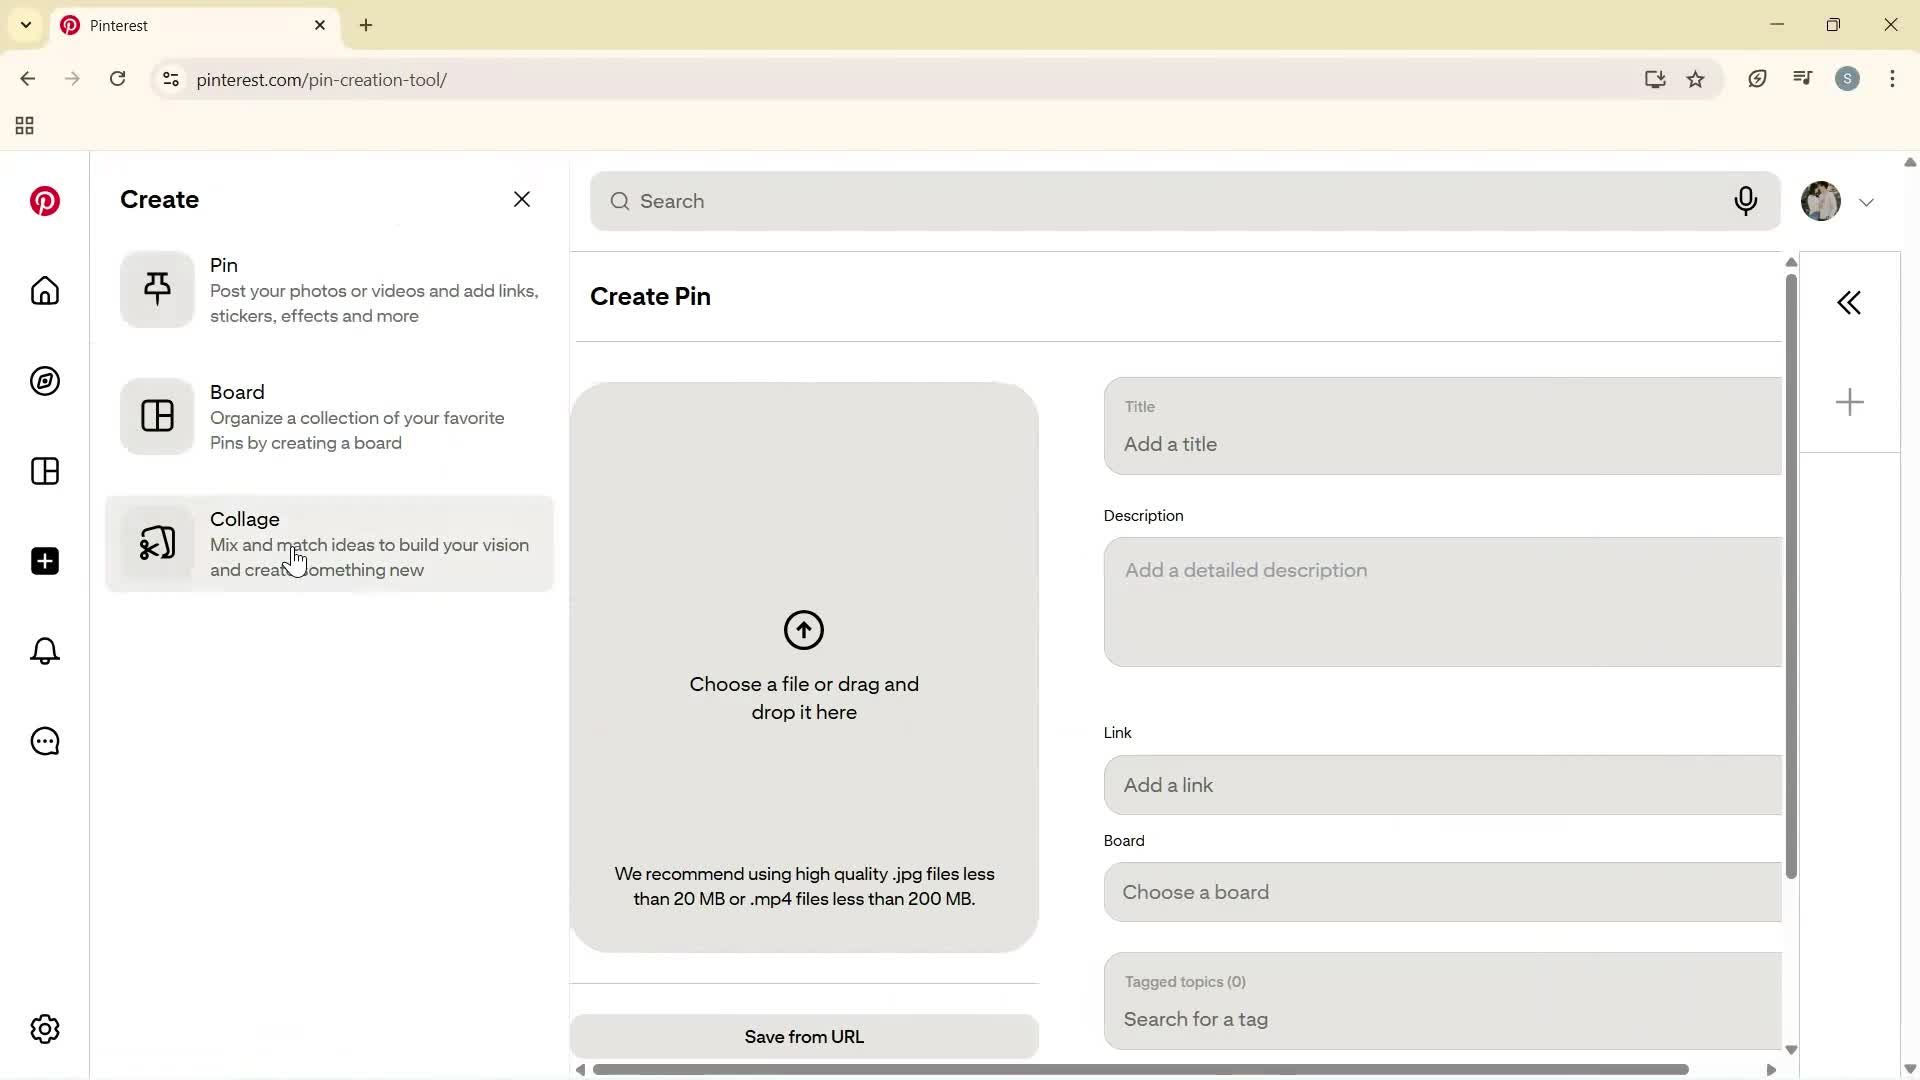Bookmark the page with the star icon

[1697, 79]
